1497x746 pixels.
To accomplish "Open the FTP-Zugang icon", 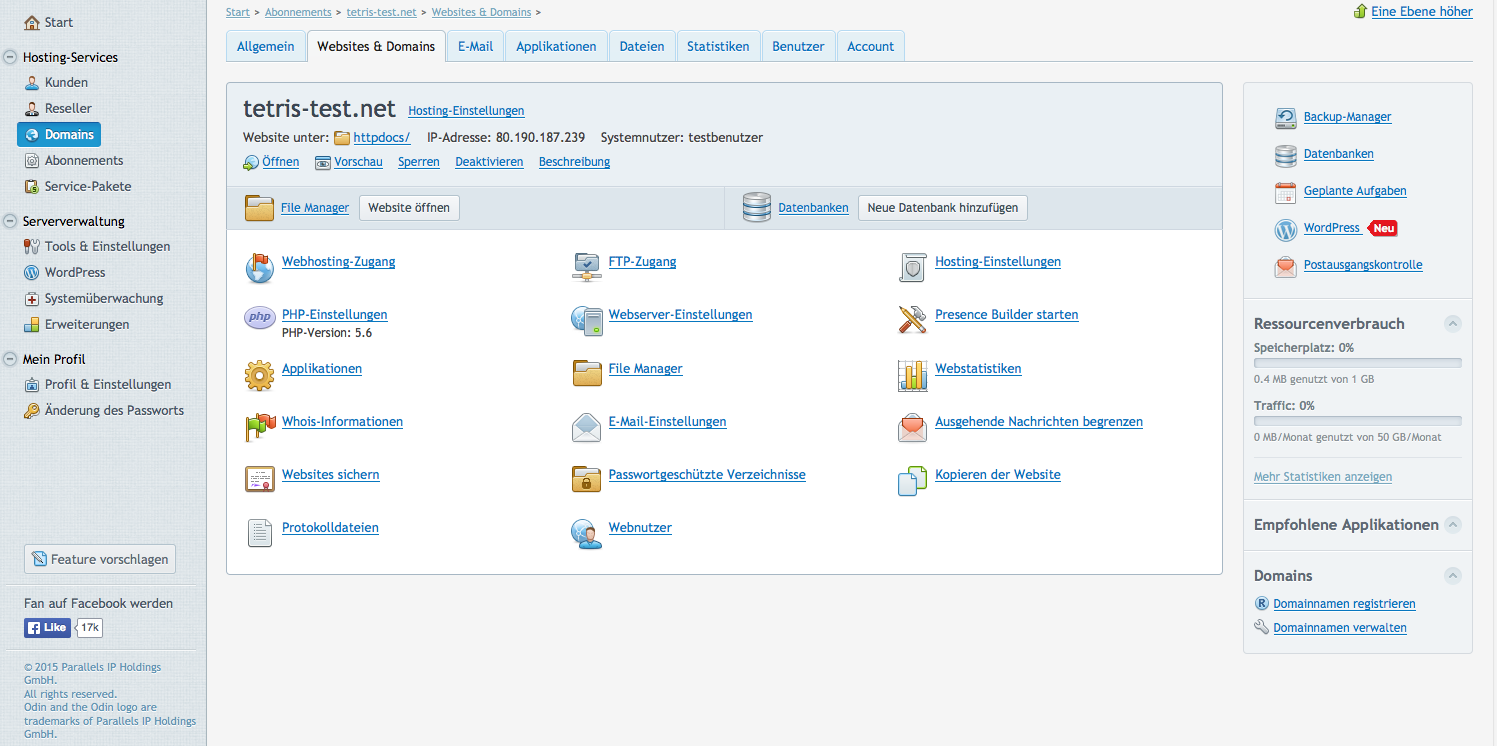I will tap(586, 265).
